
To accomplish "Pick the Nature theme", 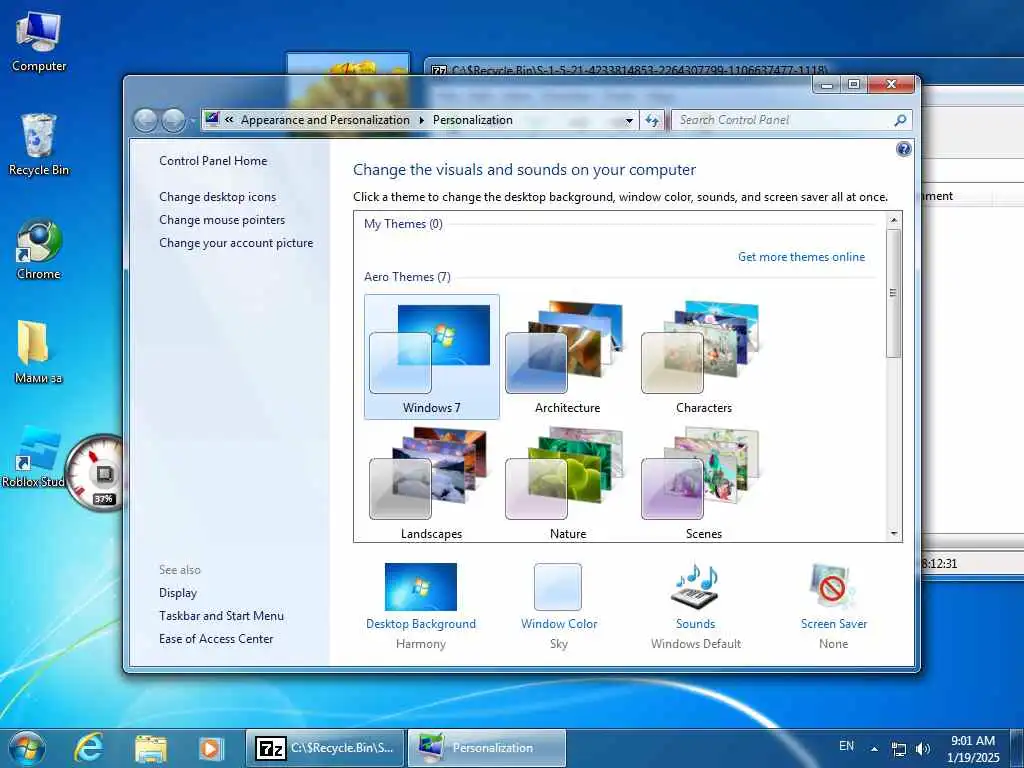I will coord(567,483).
